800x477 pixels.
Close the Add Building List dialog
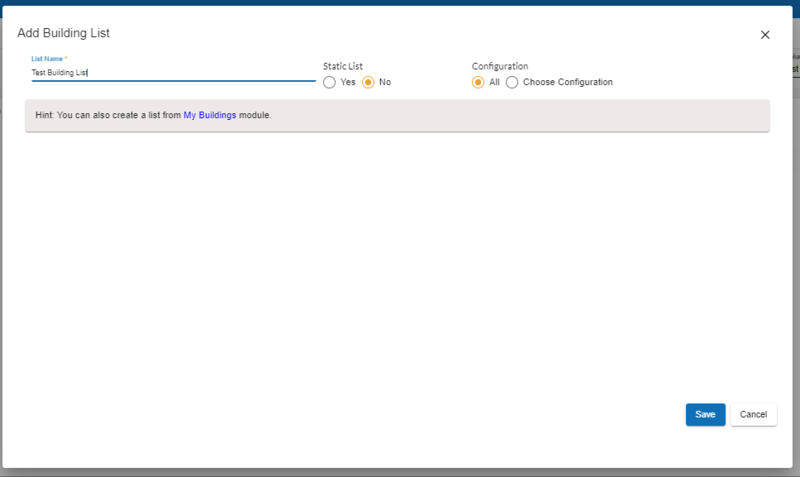[x=765, y=34]
